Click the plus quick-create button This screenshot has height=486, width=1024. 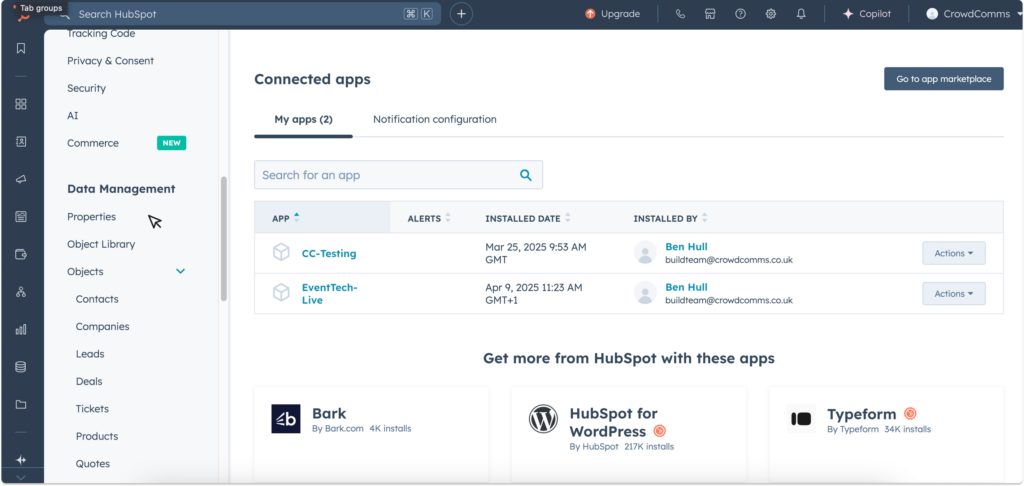click(461, 14)
